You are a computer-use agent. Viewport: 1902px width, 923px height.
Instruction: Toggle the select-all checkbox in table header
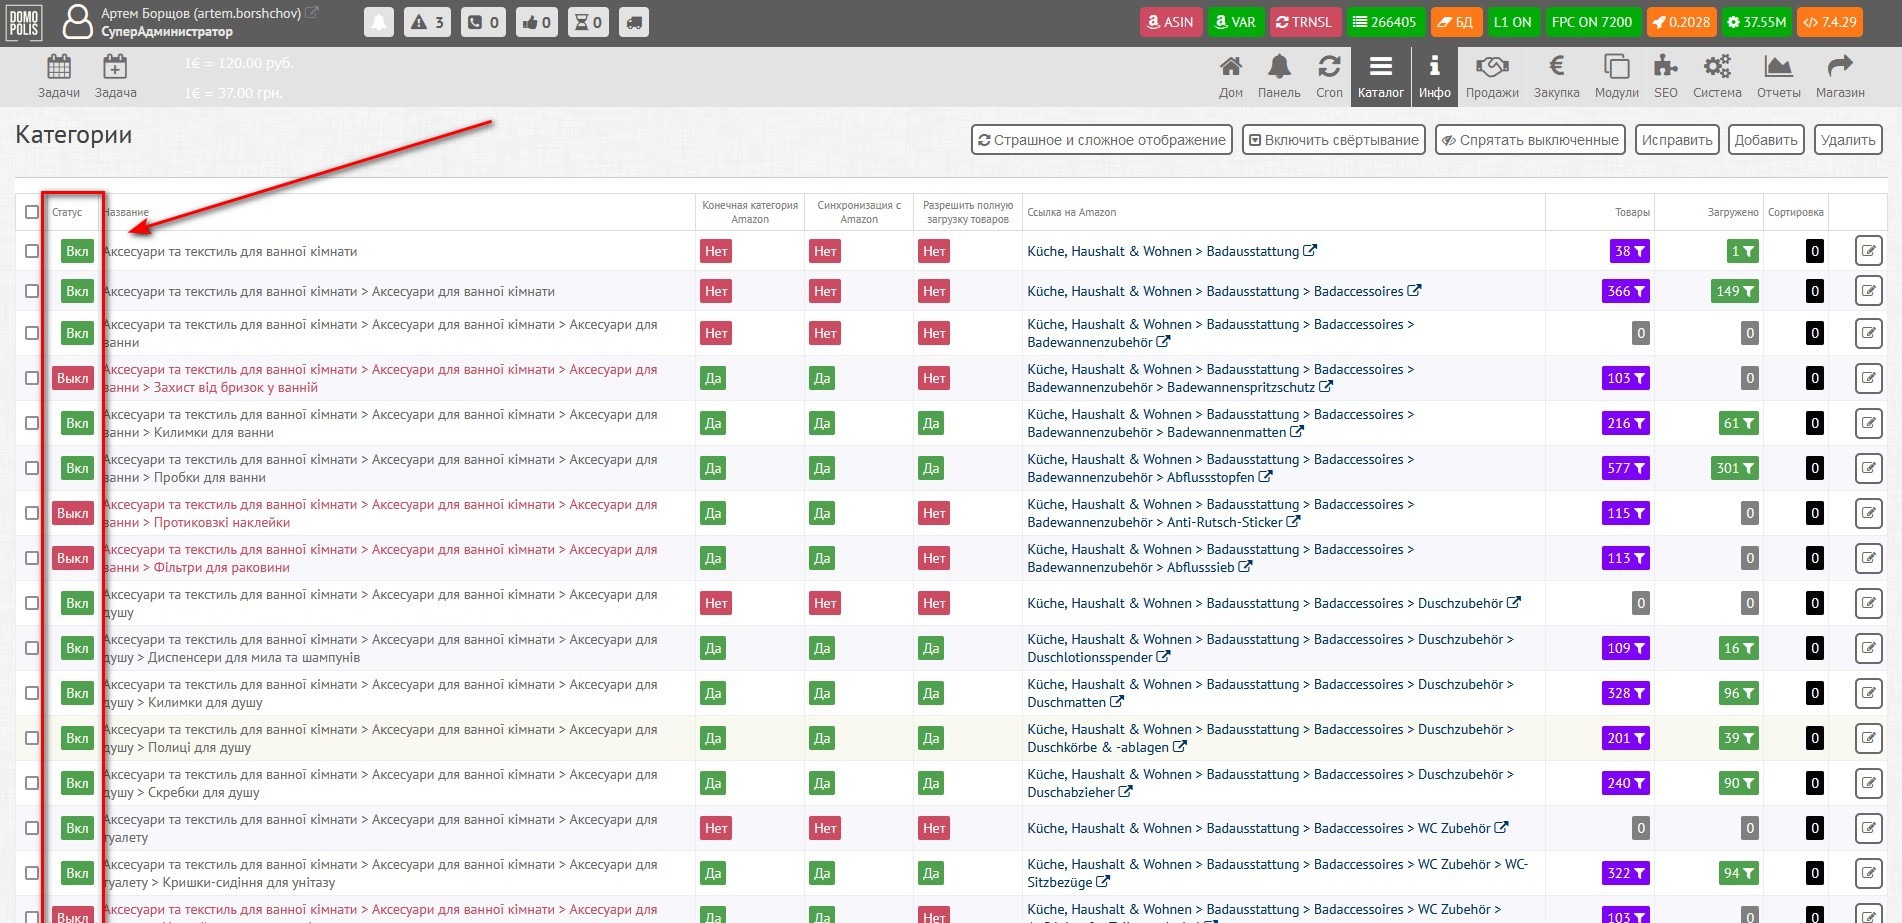(x=32, y=212)
